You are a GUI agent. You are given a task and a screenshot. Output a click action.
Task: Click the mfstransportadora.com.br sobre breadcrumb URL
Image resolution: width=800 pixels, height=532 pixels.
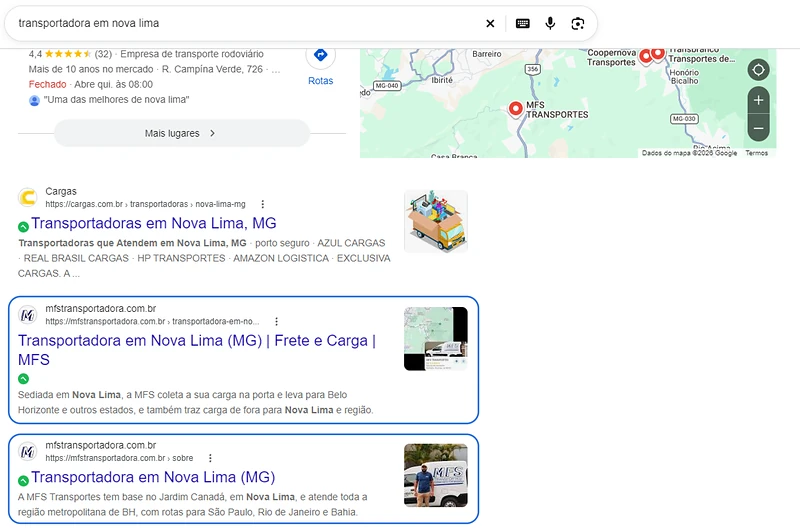[x=119, y=458]
